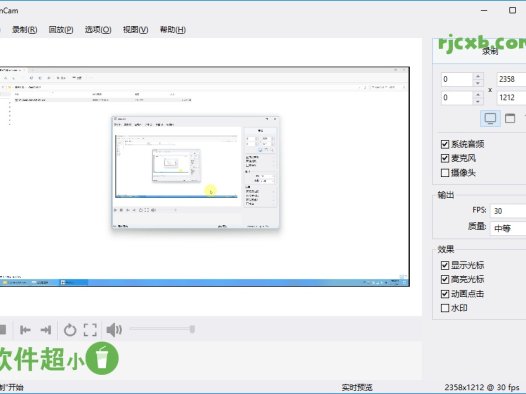Viewport: 526px width, 394px height.
Task: Increase the top 0 offset spinner
Action: click(x=478, y=76)
